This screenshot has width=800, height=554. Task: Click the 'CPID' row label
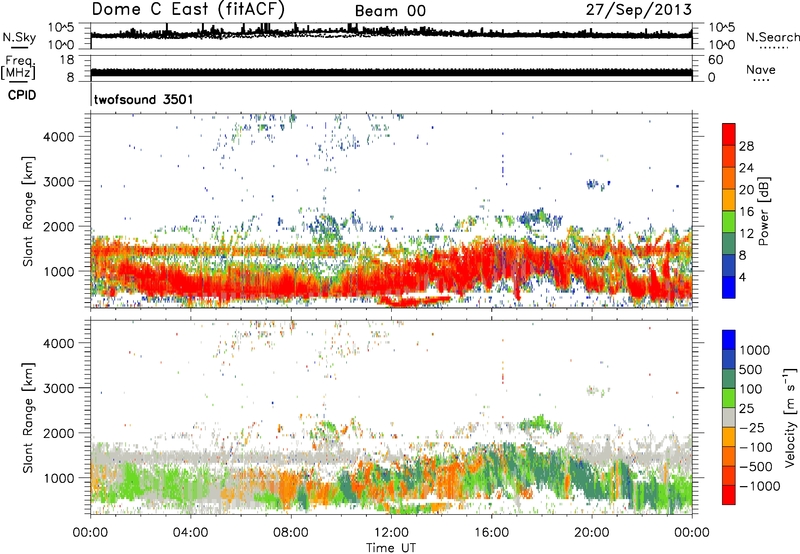[22, 95]
